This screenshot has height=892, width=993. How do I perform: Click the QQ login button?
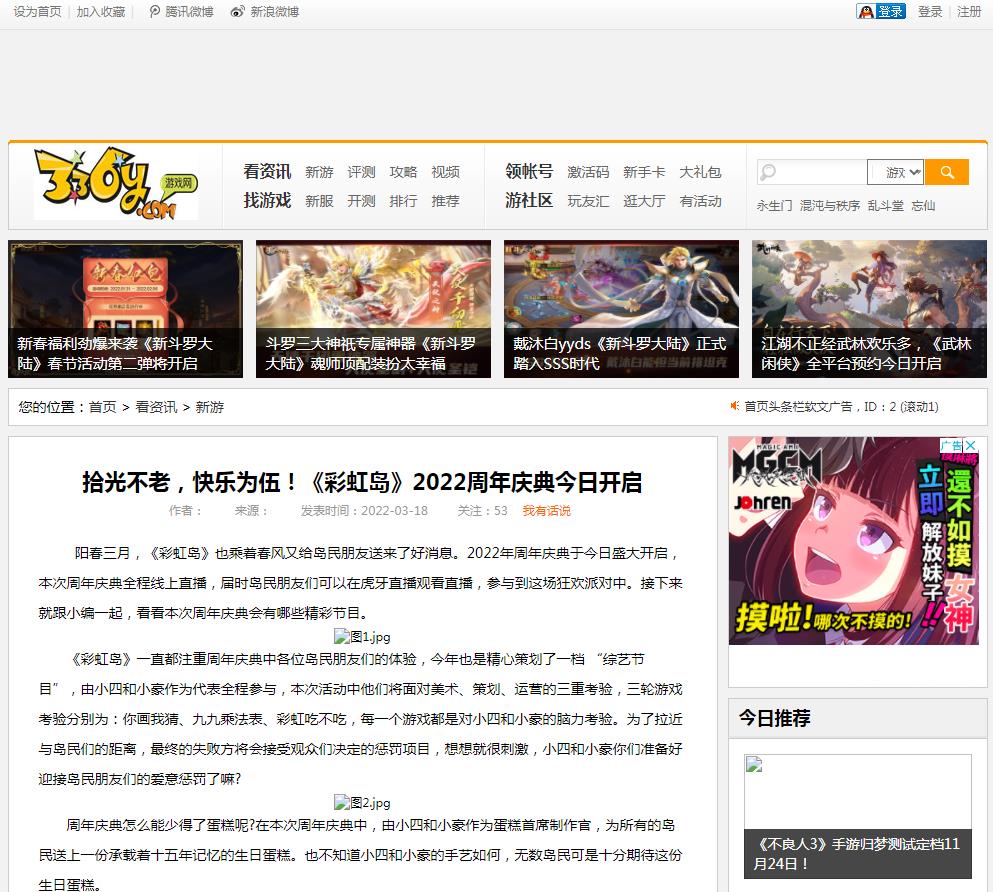point(881,11)
